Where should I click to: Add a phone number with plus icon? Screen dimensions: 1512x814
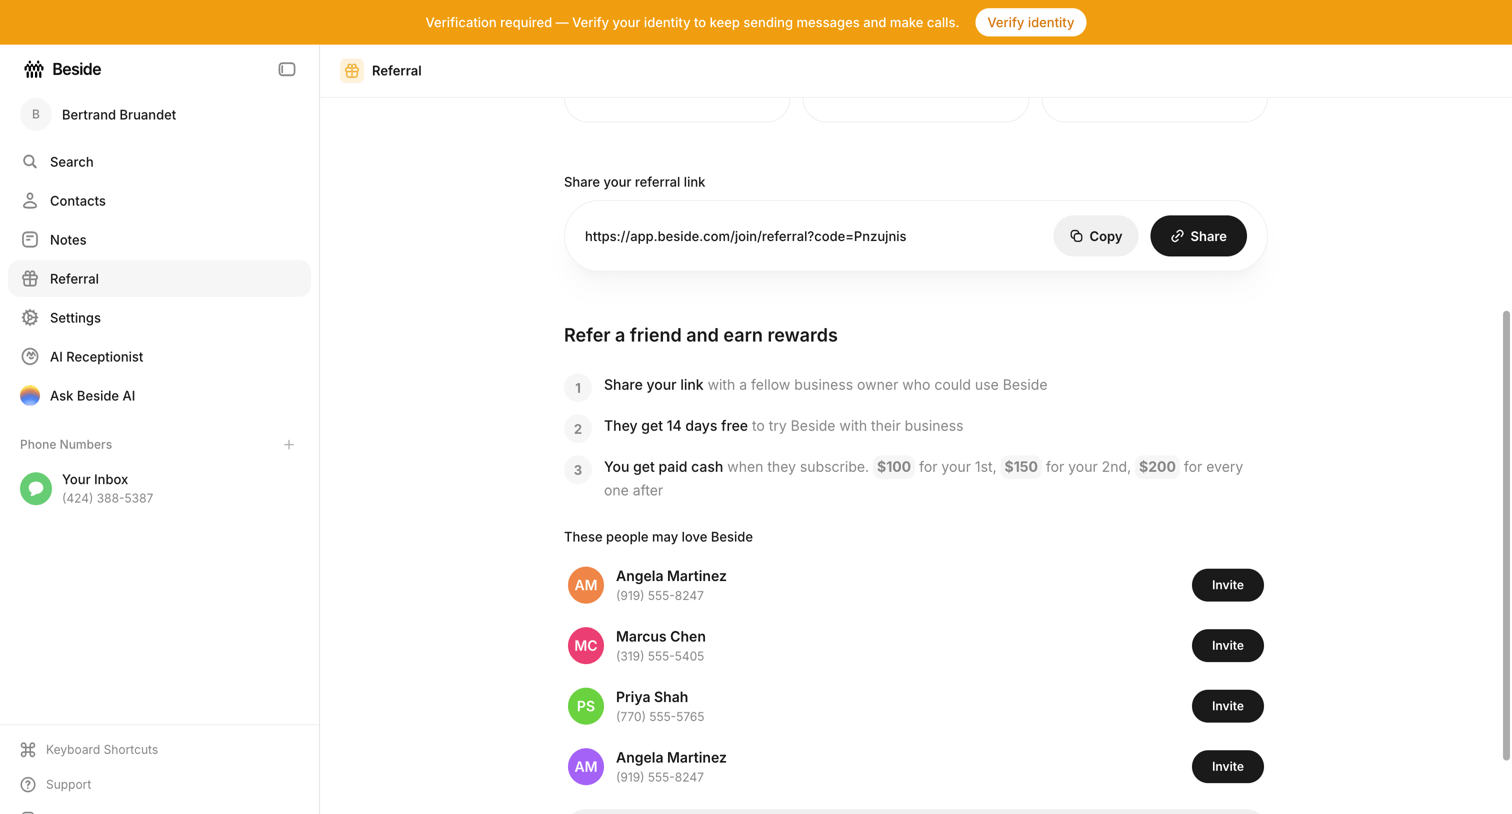point(289,445)
